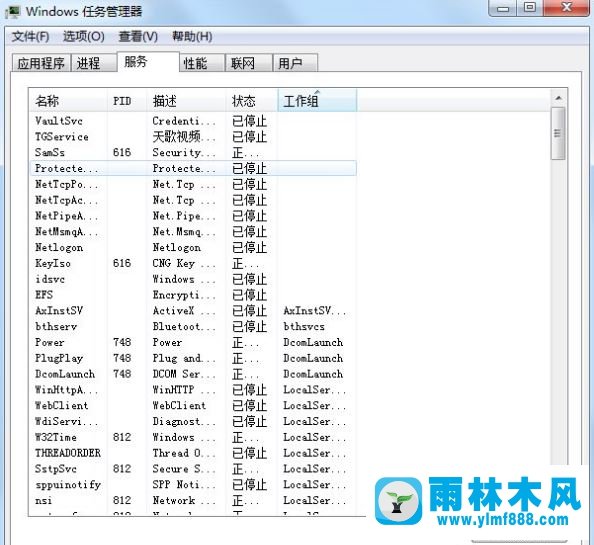
Task: Open the 帮助(H) menu
Action: coord(192,37)
